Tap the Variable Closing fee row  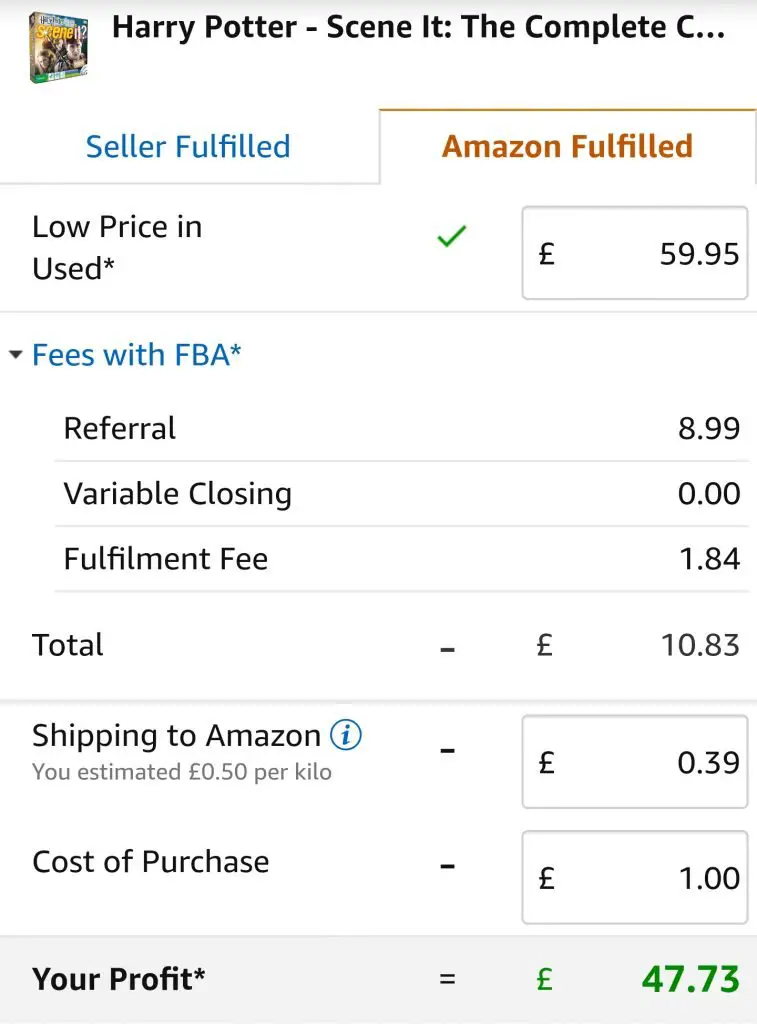[402, 494]
